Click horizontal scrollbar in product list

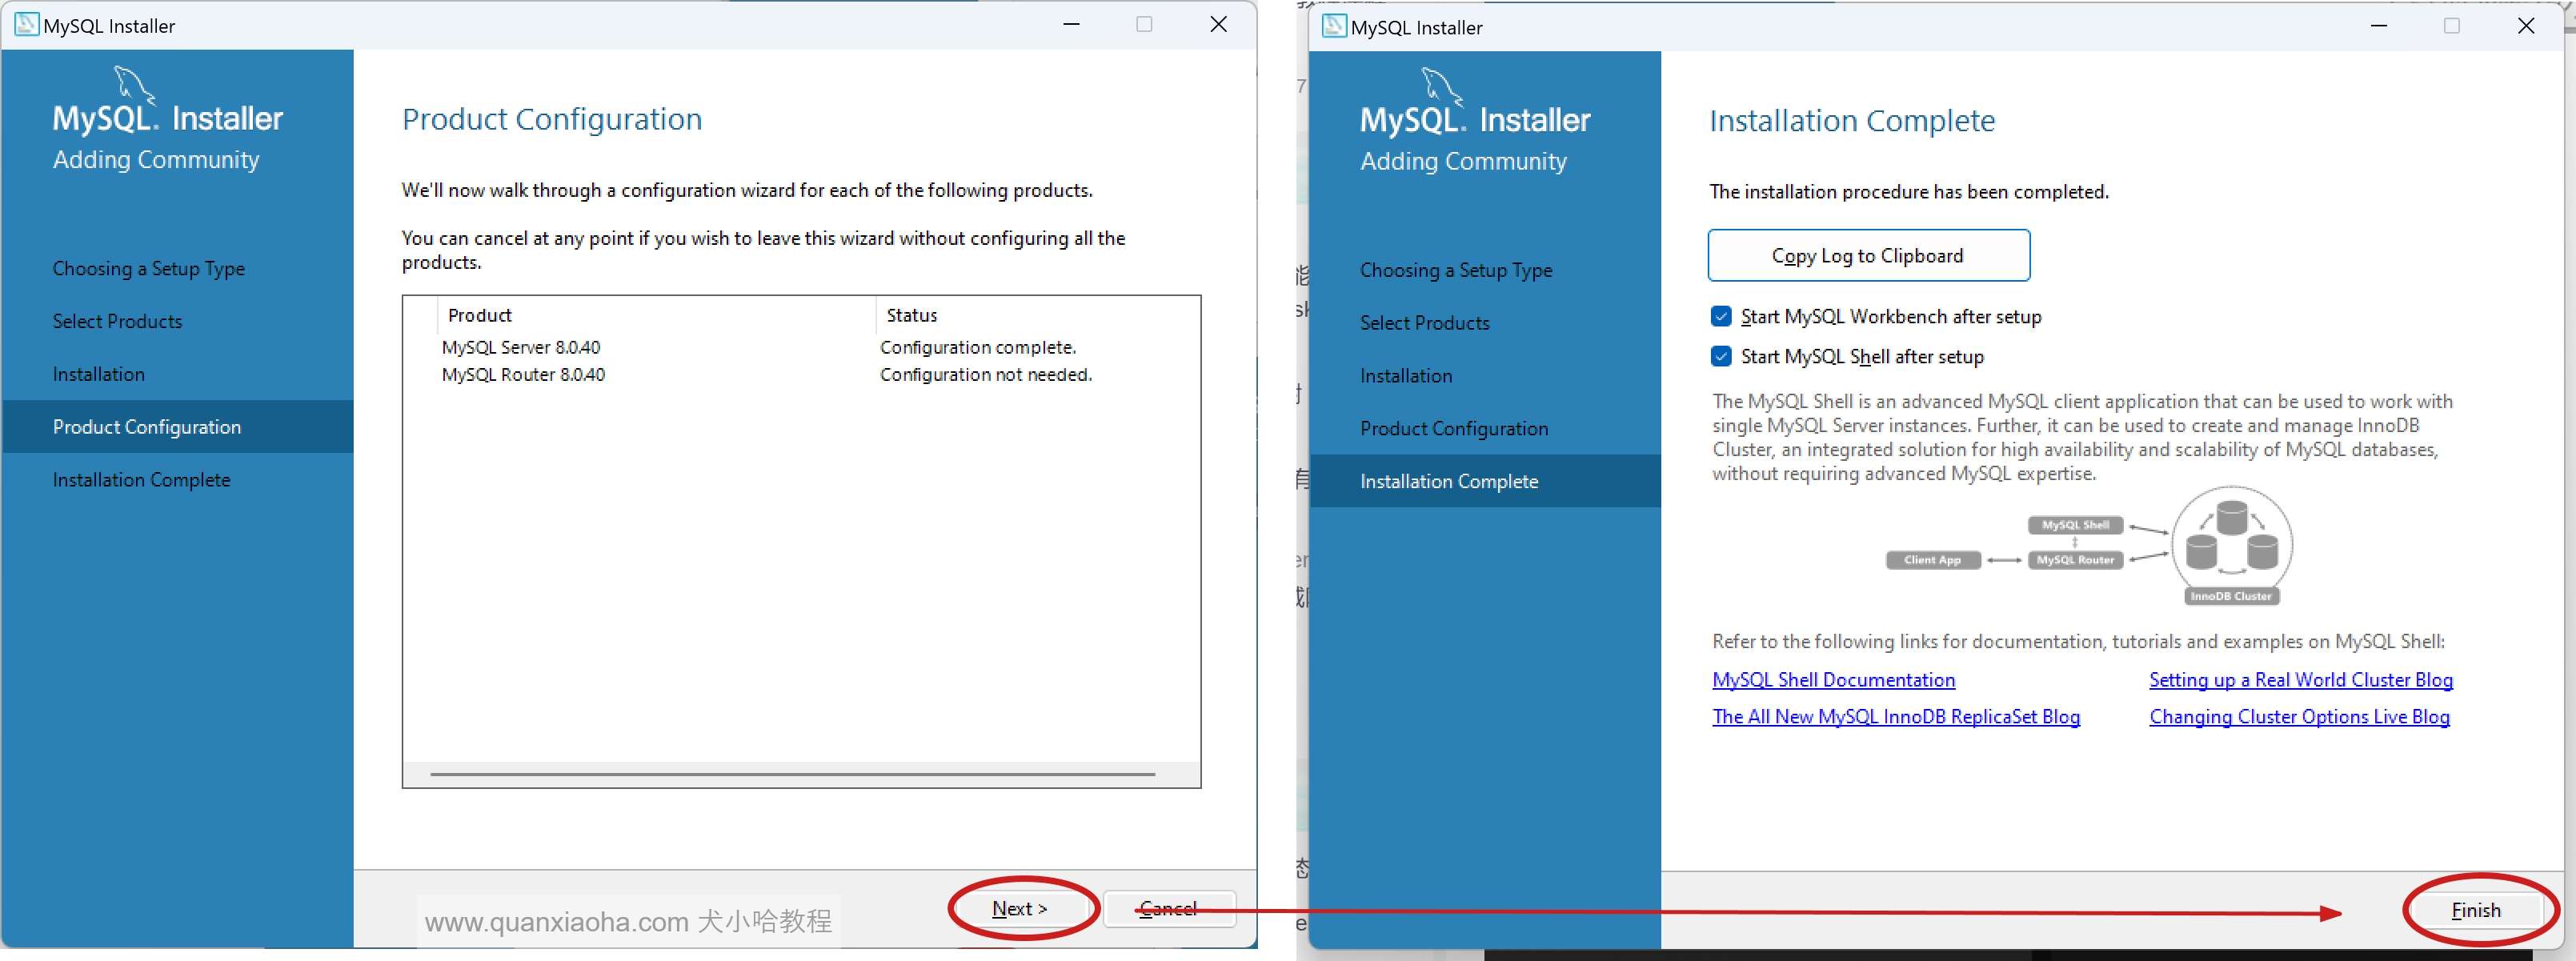coord(792,774)
